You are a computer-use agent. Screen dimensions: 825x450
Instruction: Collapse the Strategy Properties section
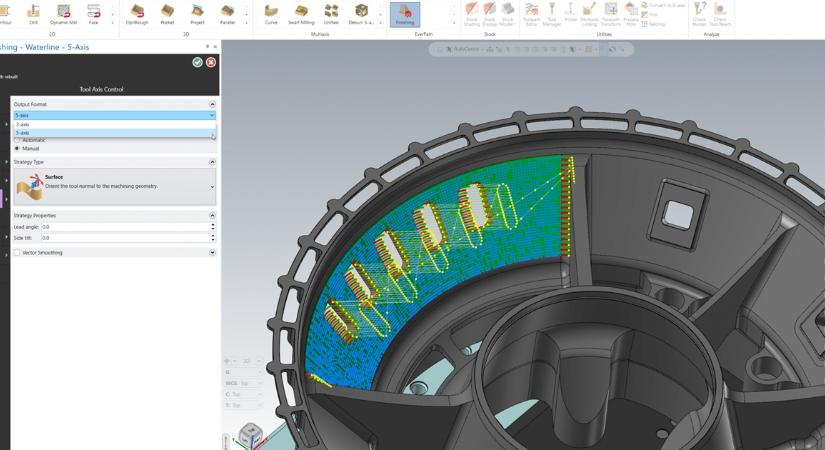point(212,215)
